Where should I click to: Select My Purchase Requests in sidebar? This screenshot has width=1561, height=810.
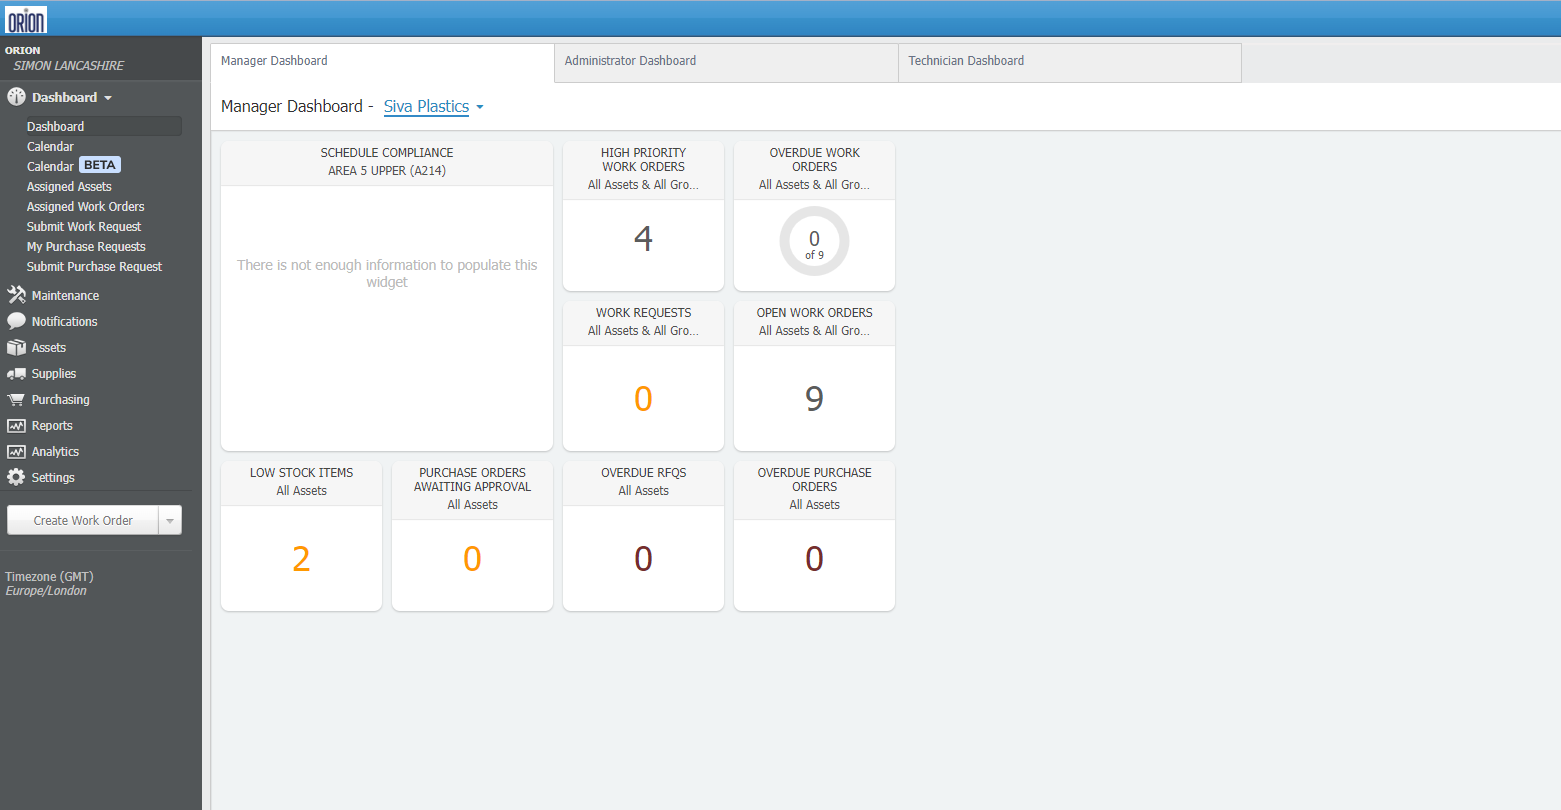point(86,247)
